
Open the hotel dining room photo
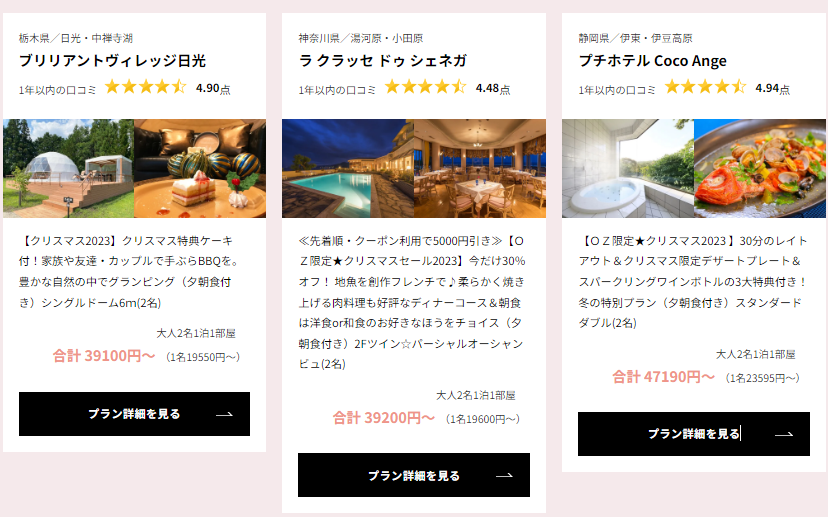pyautogui.click(x=480, y=168)
